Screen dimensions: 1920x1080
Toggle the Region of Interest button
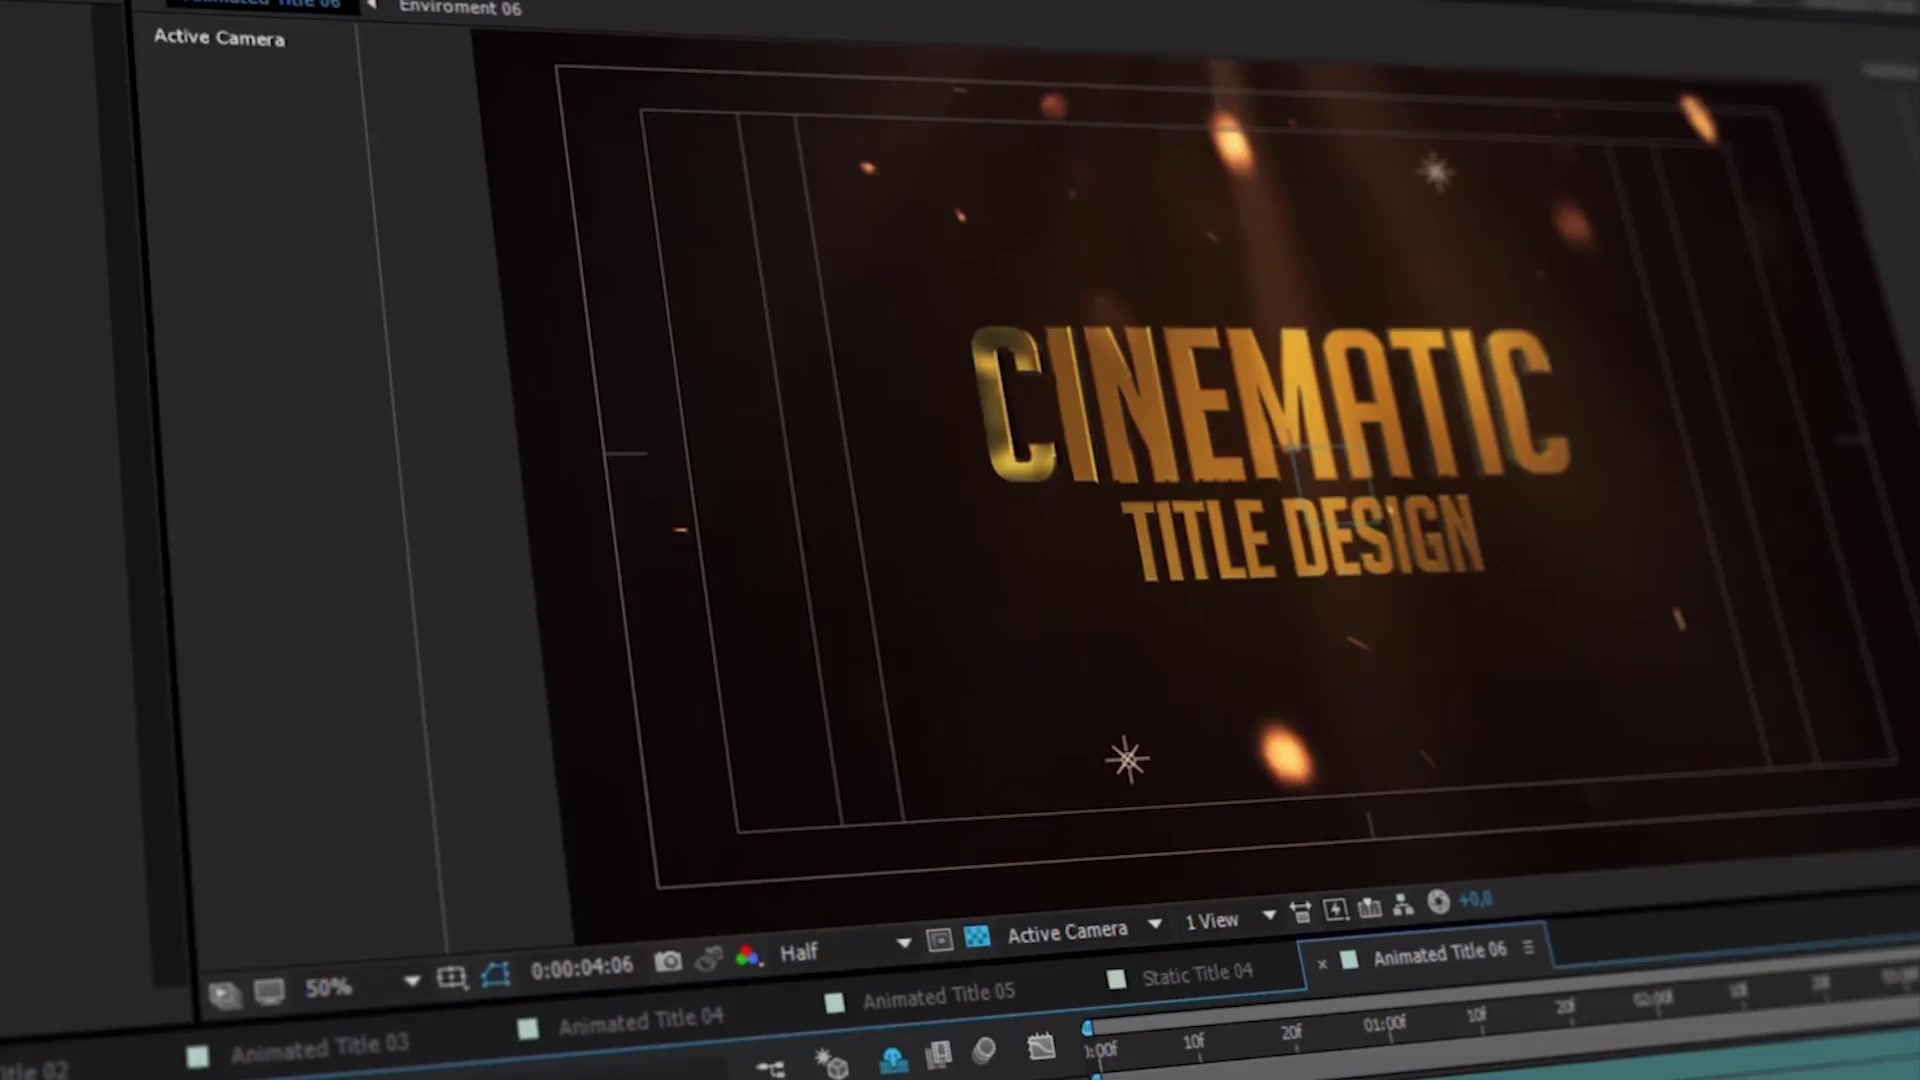939,940
